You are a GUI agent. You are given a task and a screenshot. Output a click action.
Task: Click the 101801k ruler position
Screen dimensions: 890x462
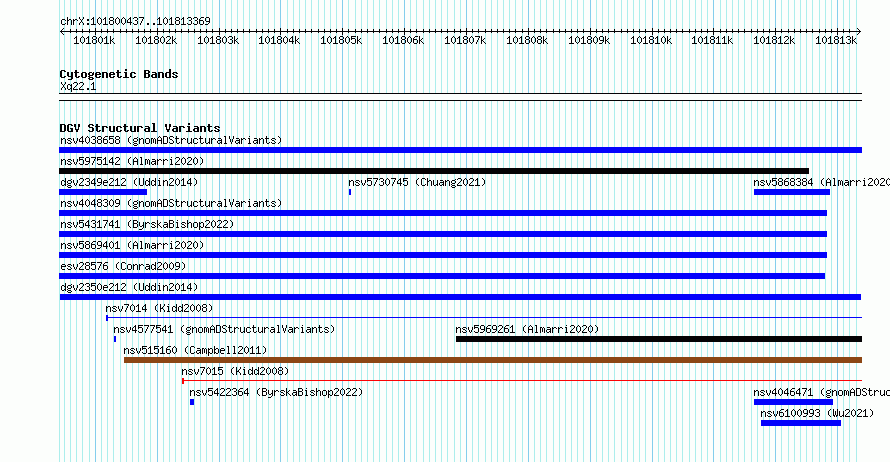pos(94,40)
